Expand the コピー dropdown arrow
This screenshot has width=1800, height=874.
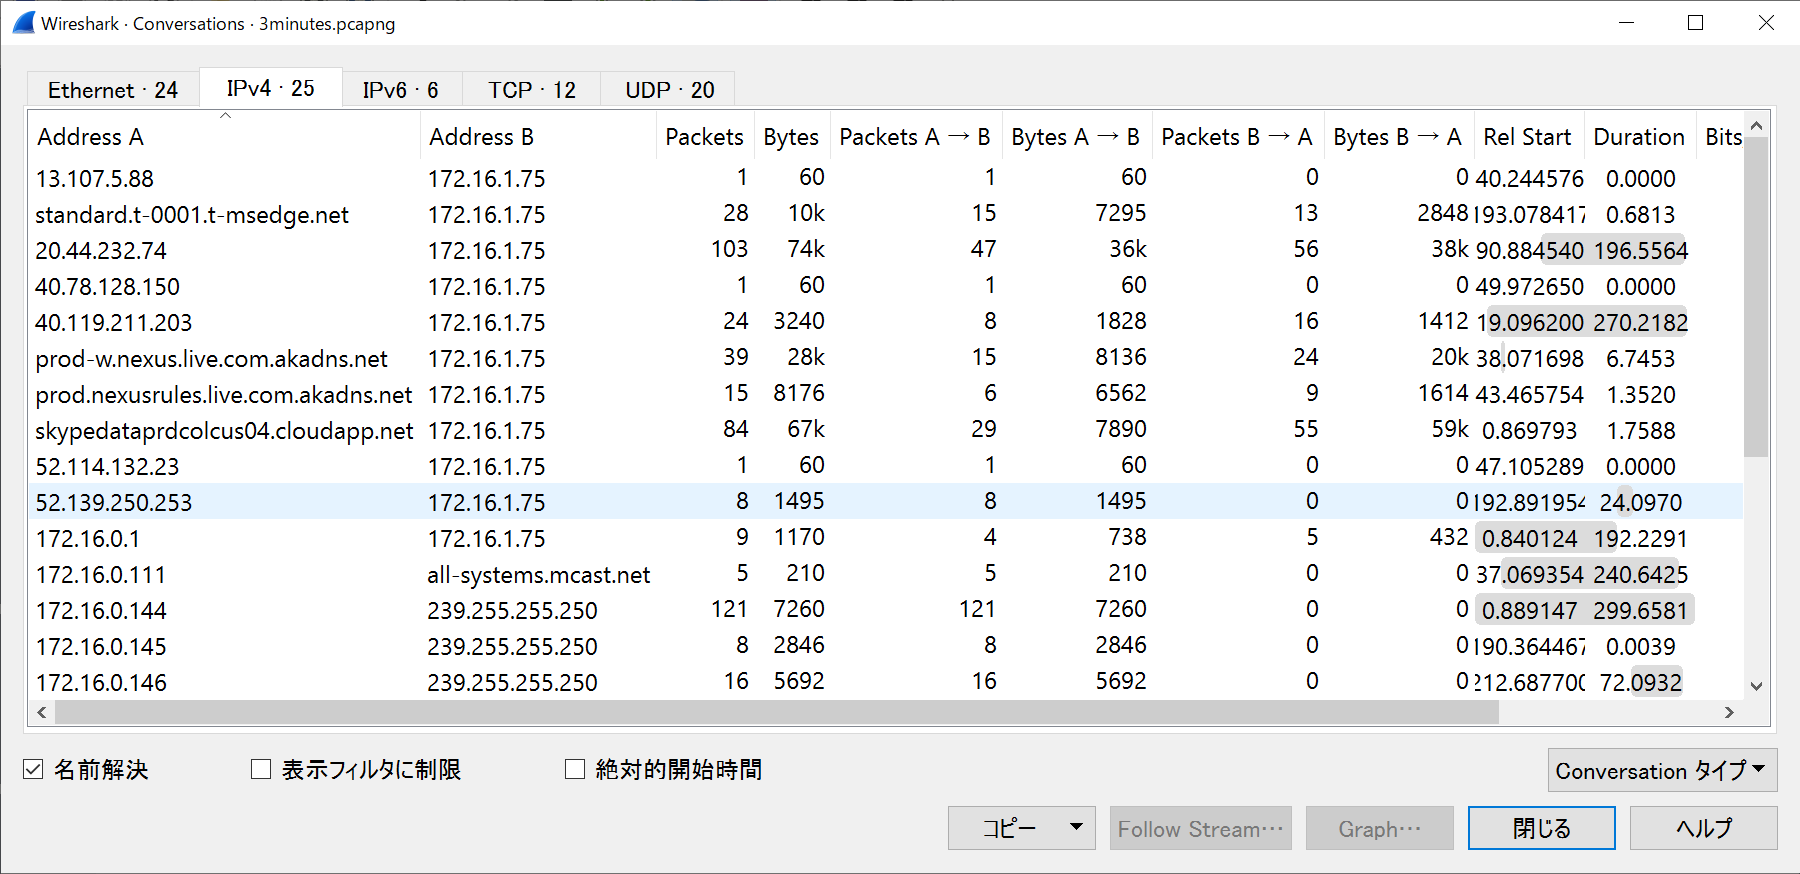pos(1076,827)
